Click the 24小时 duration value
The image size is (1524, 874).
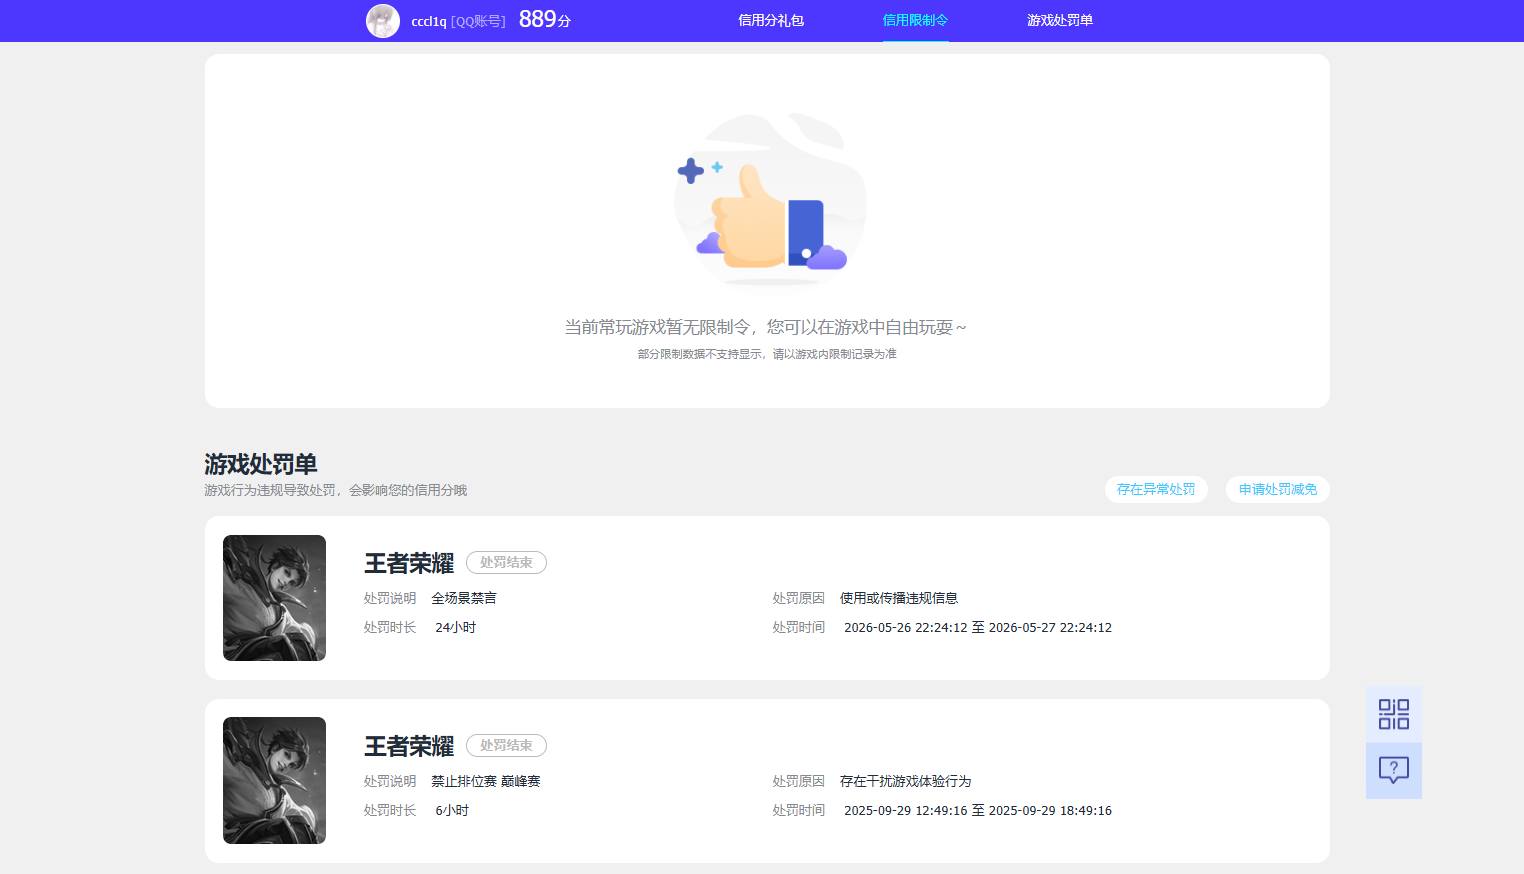[x=456, y=627]
